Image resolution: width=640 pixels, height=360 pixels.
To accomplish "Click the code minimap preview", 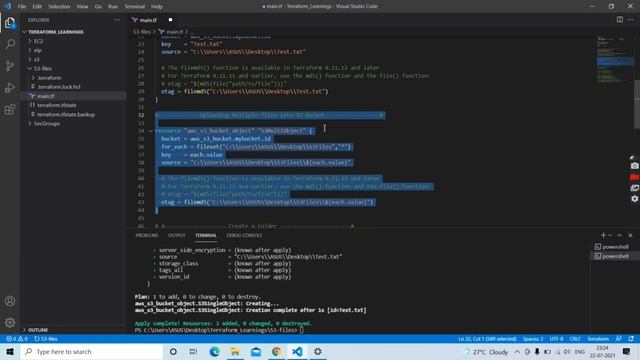I will [x=615, y=61].
